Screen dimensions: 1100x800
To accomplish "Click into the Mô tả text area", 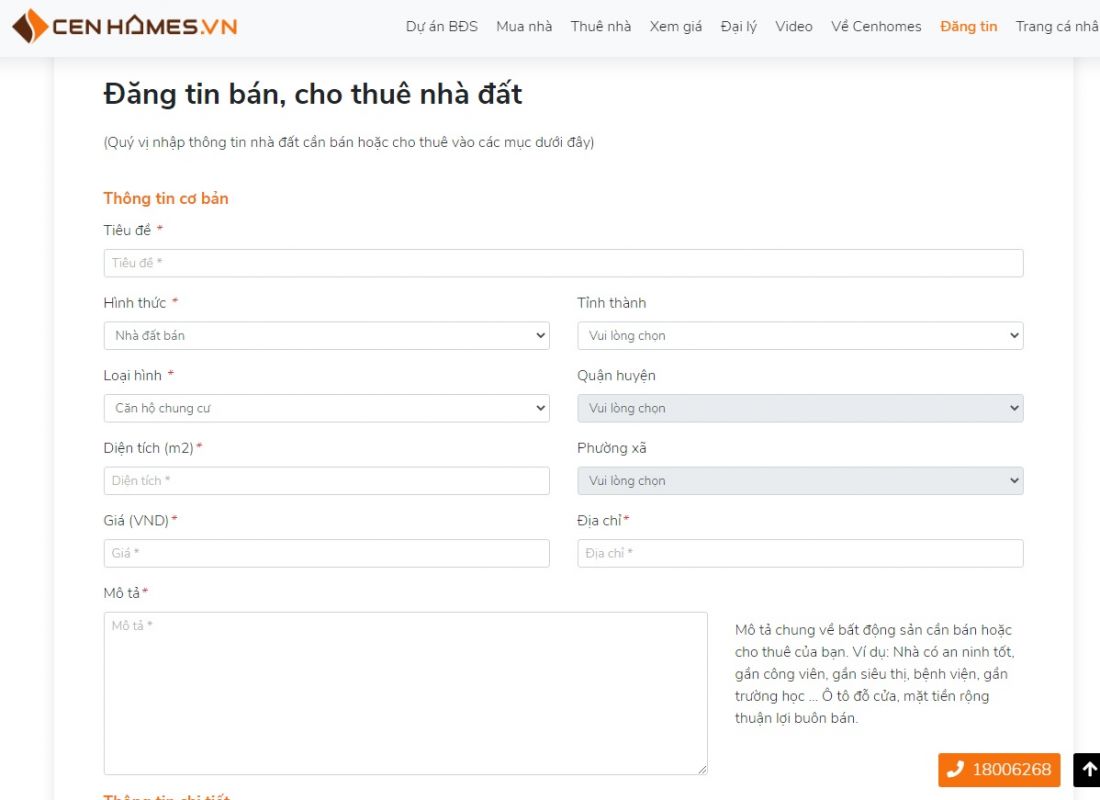I will tap(405, 693).
